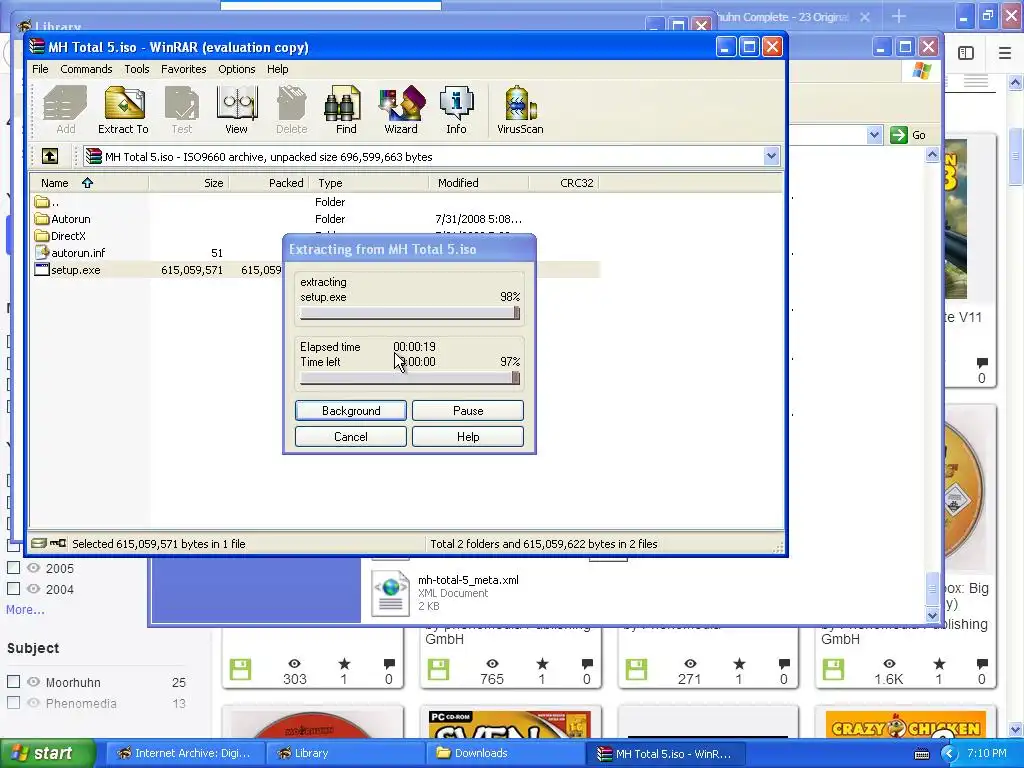Click the Extract To toolbar icon

pyautogui.click(x=124, y=103)
